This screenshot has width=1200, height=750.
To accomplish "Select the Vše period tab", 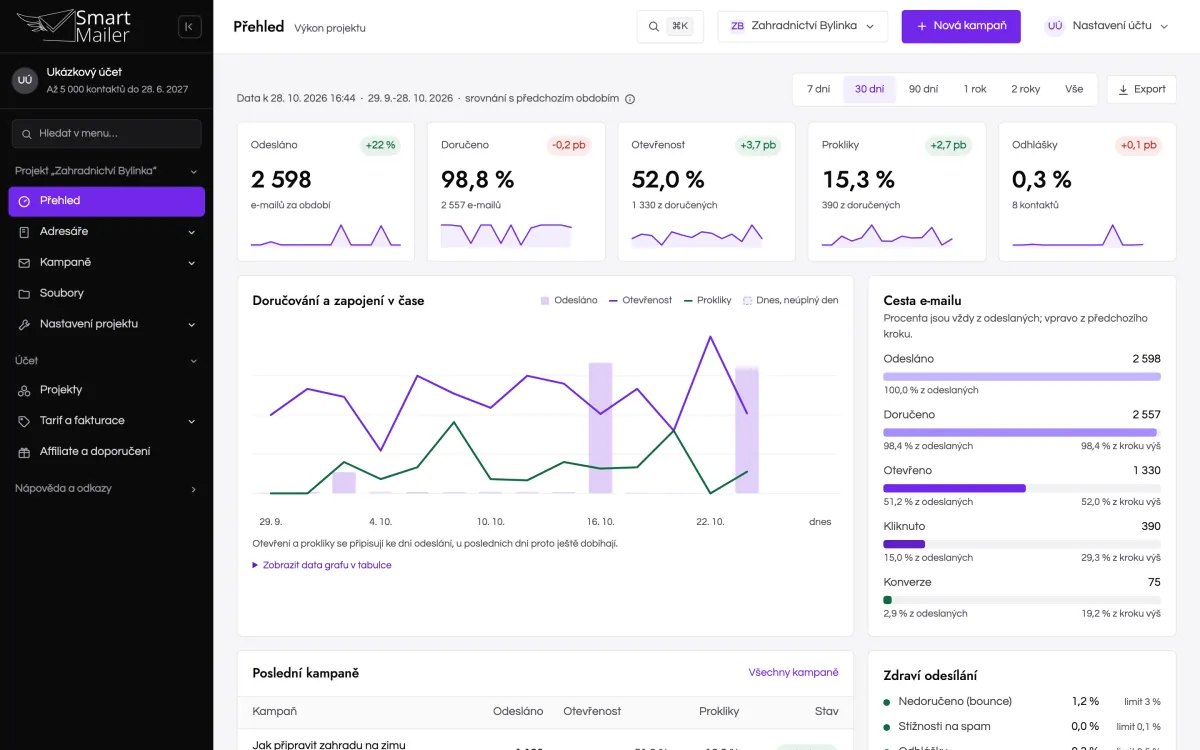I will pos(1074,89).
